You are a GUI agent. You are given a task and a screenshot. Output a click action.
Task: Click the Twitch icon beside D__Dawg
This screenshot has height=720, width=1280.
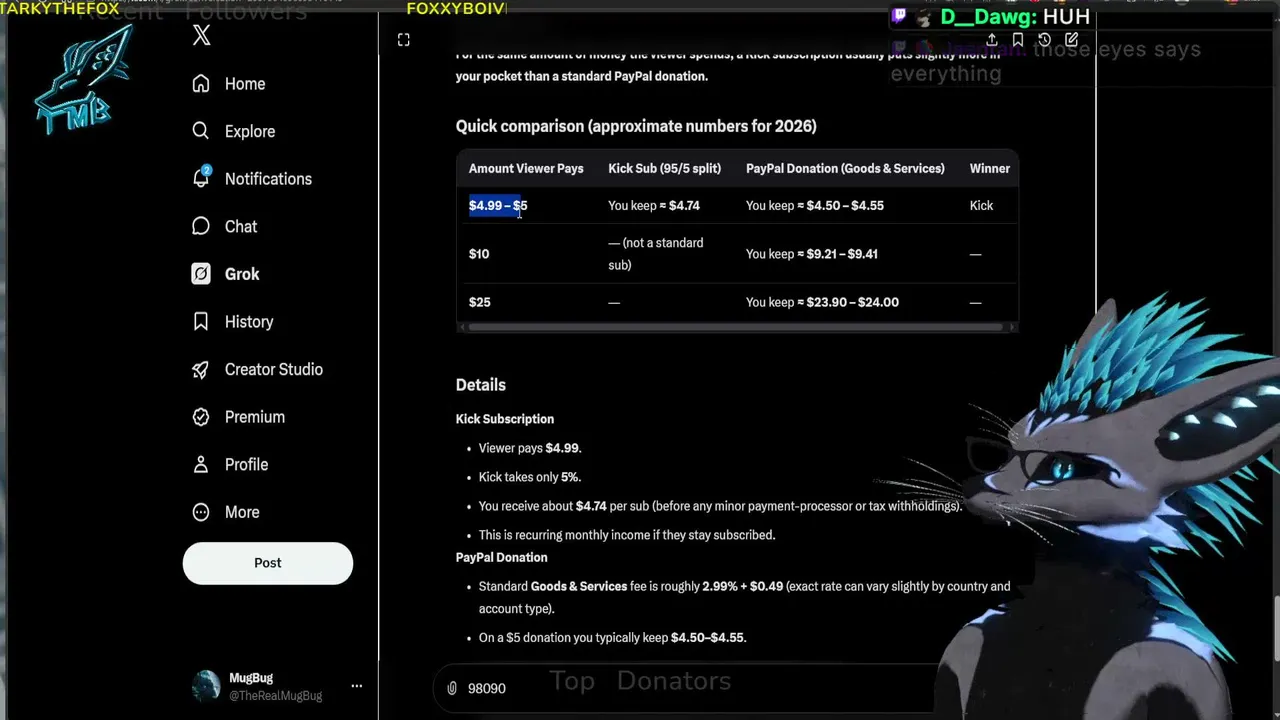899,16
